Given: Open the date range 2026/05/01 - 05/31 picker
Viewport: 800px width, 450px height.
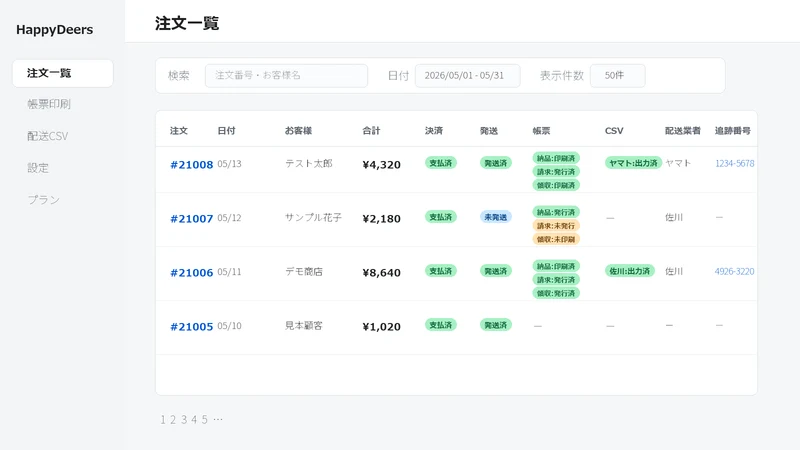Looking at the screenshot, I should tap(467, 76).
